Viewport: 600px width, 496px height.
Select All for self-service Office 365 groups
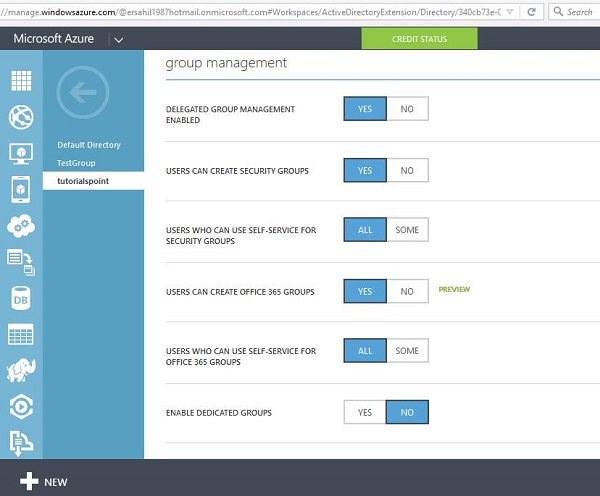pos(365,351)
